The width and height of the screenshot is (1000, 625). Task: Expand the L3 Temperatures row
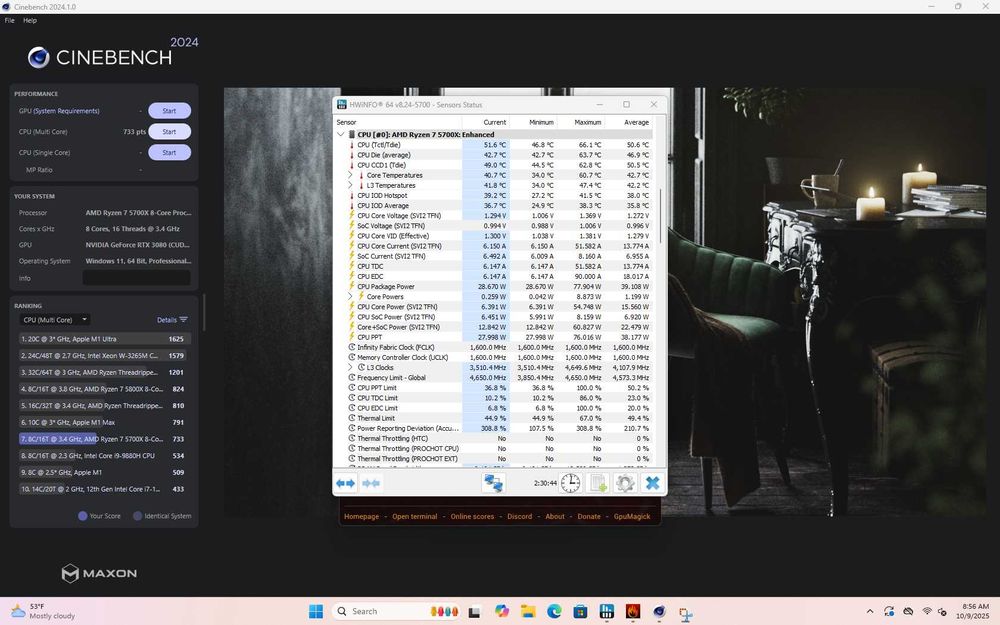(350, 185)
